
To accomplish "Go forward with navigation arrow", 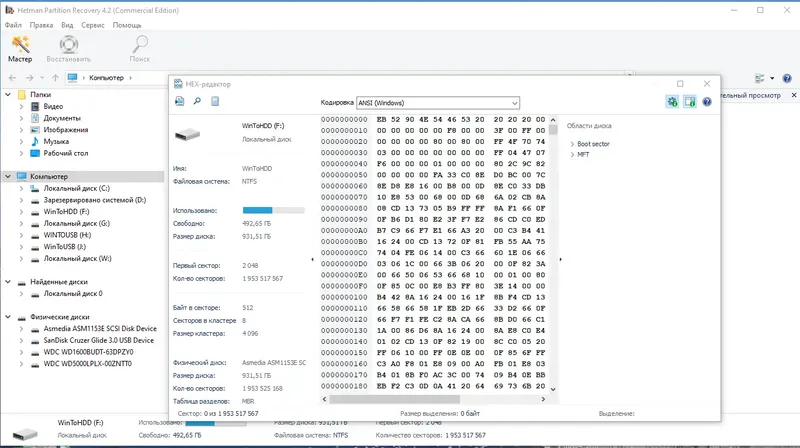I will [29, 78].
